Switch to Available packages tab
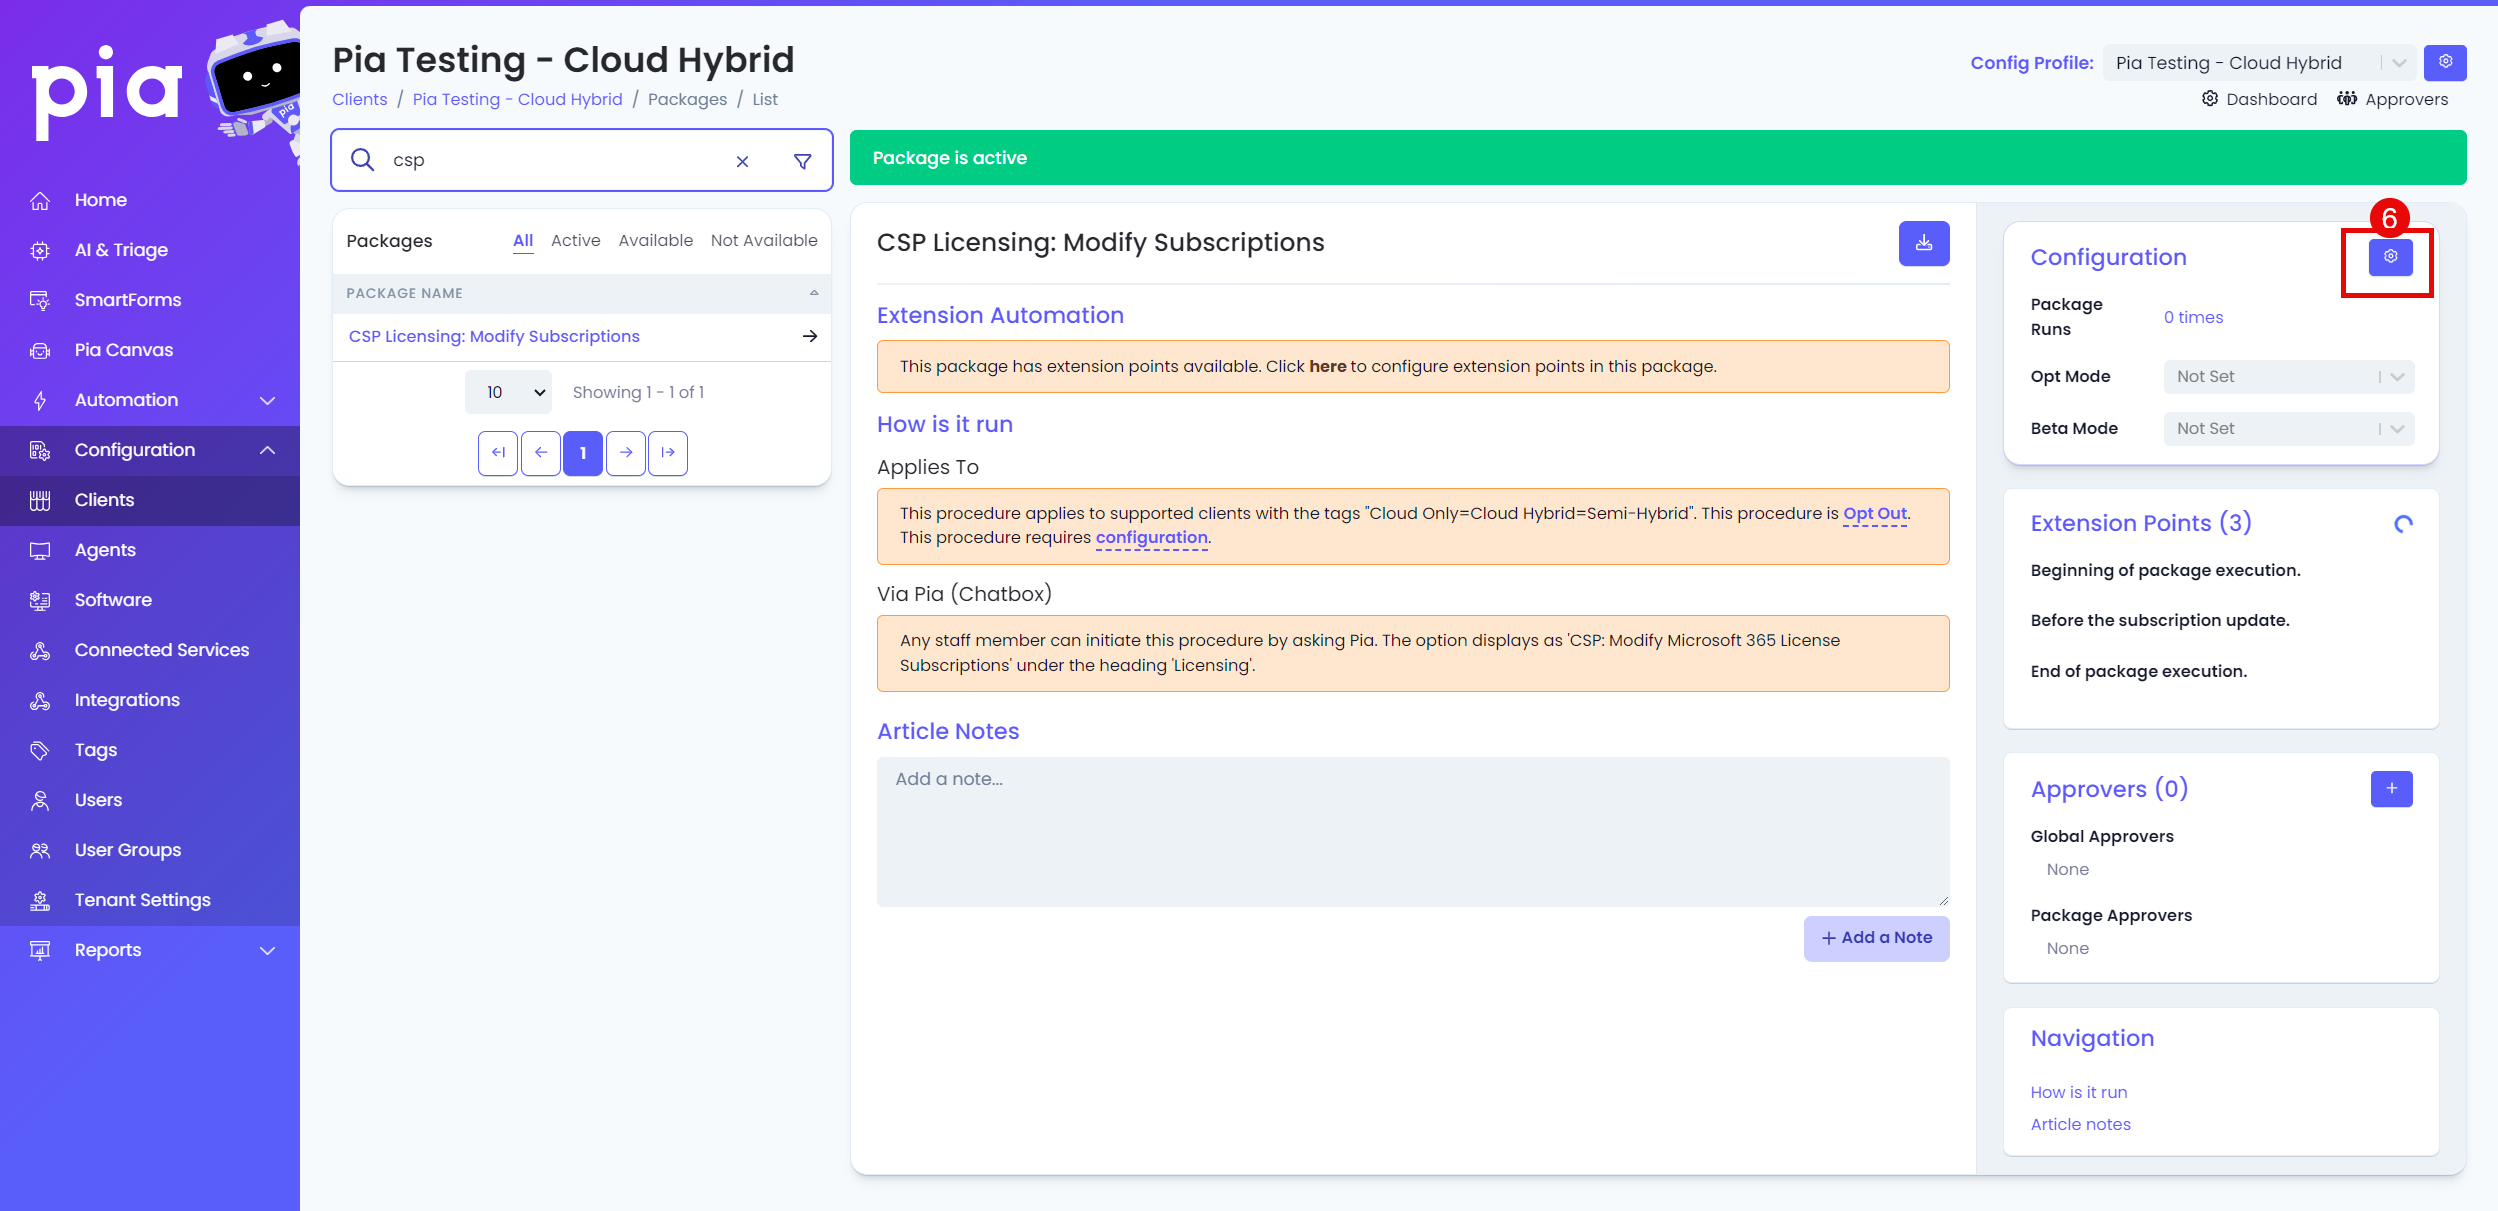 [656, 241]
